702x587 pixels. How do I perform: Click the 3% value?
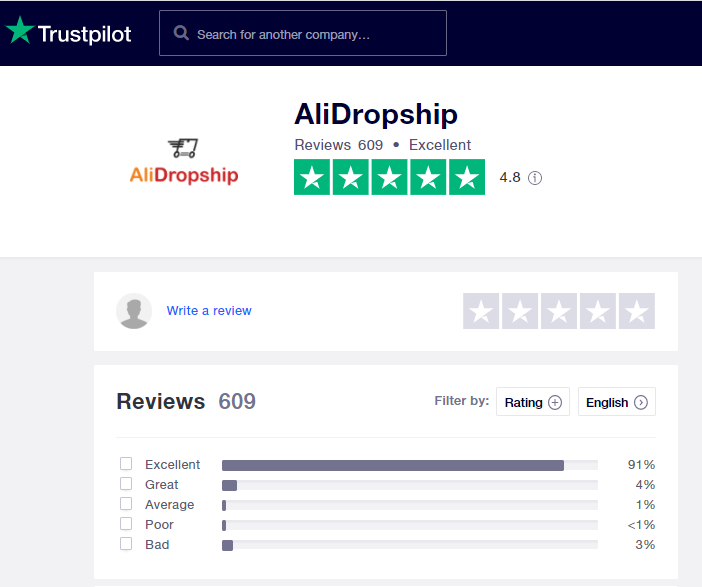[x=645, y=545]
